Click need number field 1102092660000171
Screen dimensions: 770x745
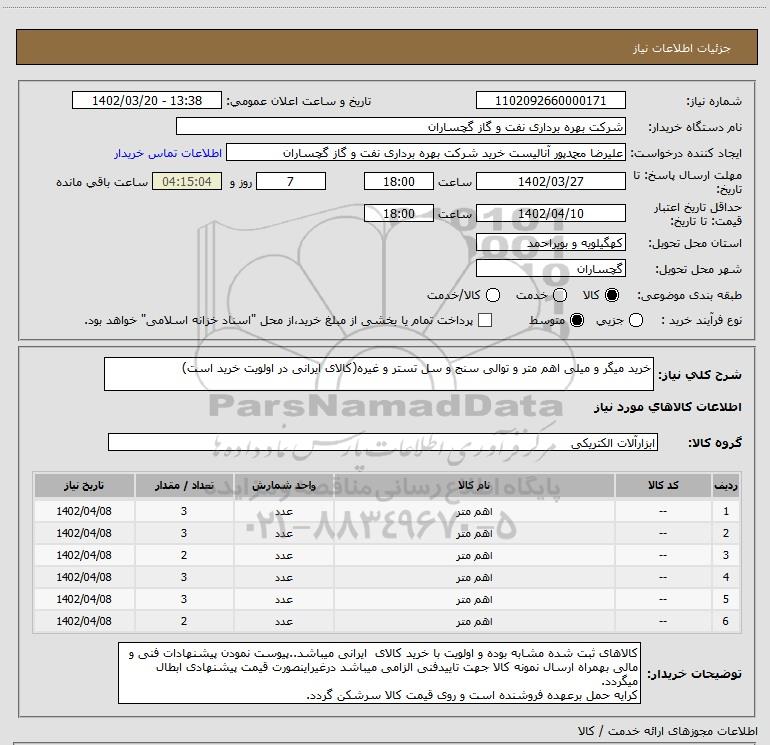(x=550, y=100)
